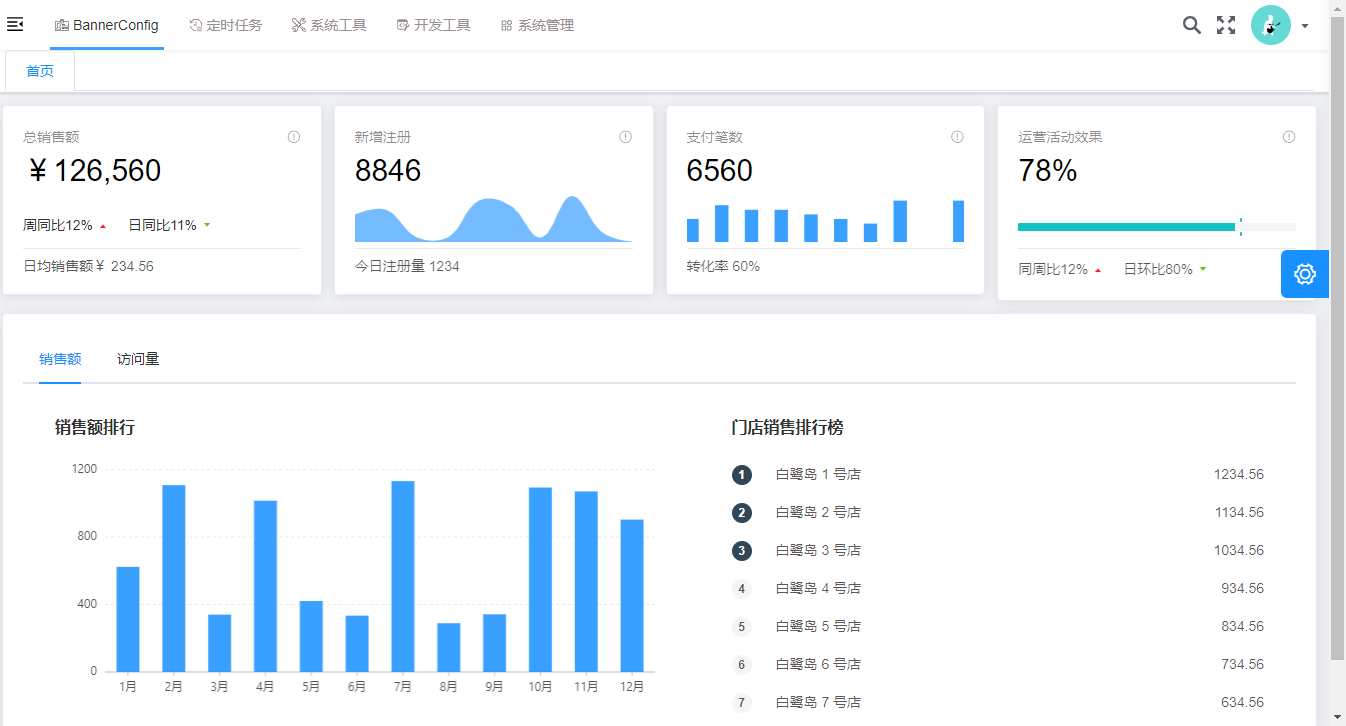The height and width of the screenshot is (726, 1346).
Task: Click the 78% campaign effect figure
Action: [1048, 171]
